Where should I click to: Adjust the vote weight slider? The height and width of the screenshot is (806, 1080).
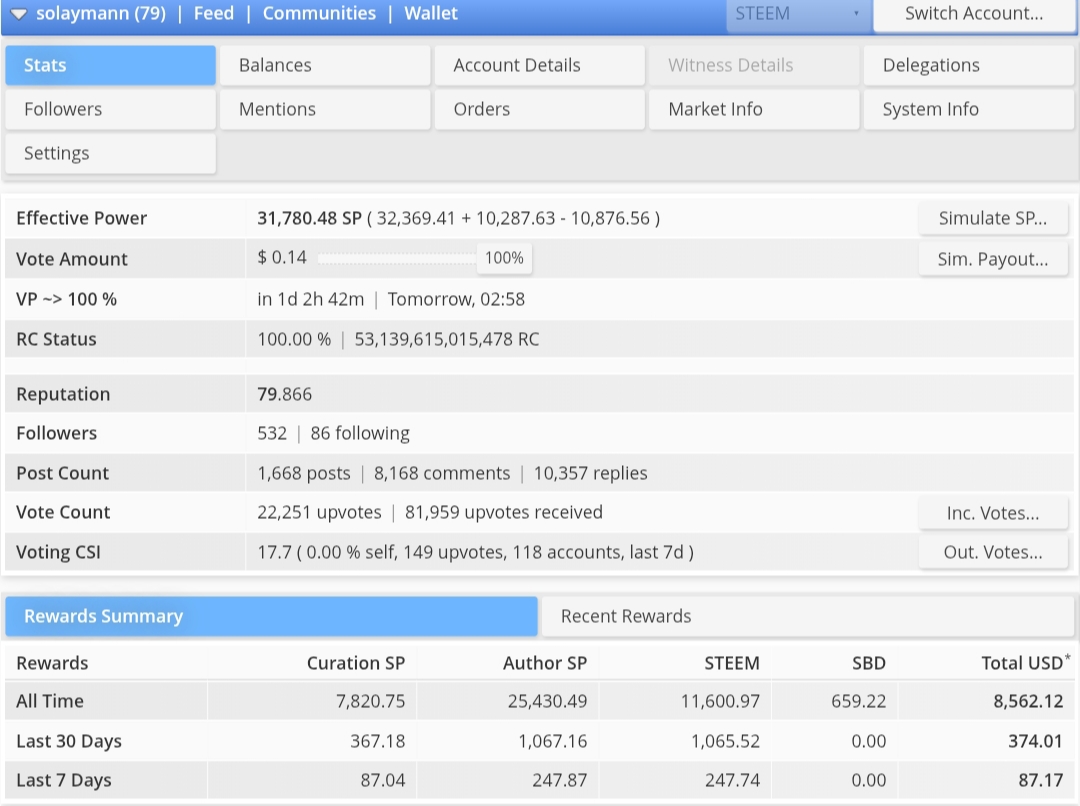coord(397,258)
